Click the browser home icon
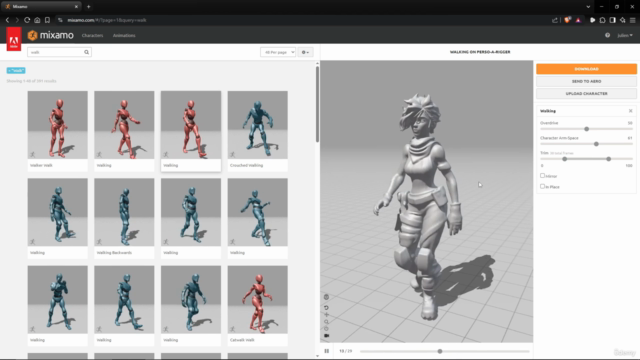This screenshot has height=360, width=640. tap(37, 20)
